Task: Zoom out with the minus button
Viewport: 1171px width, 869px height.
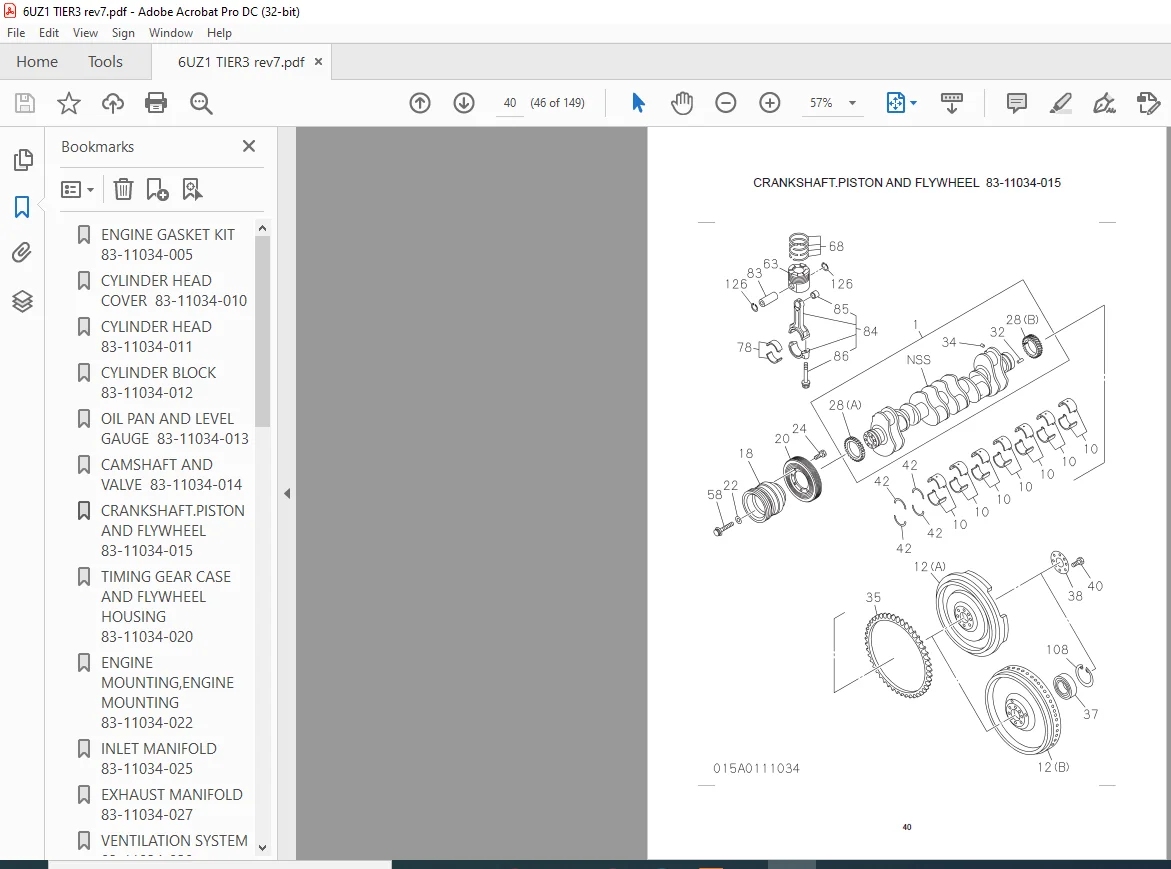Action: 725,103
